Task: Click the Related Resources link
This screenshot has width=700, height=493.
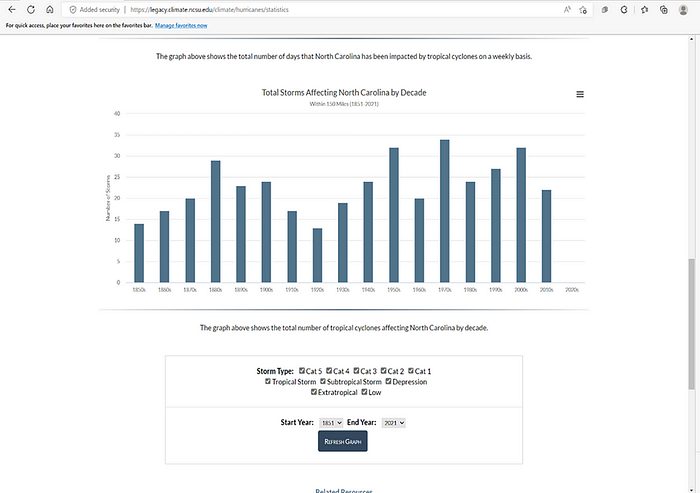Action: [x=344, y=490]
